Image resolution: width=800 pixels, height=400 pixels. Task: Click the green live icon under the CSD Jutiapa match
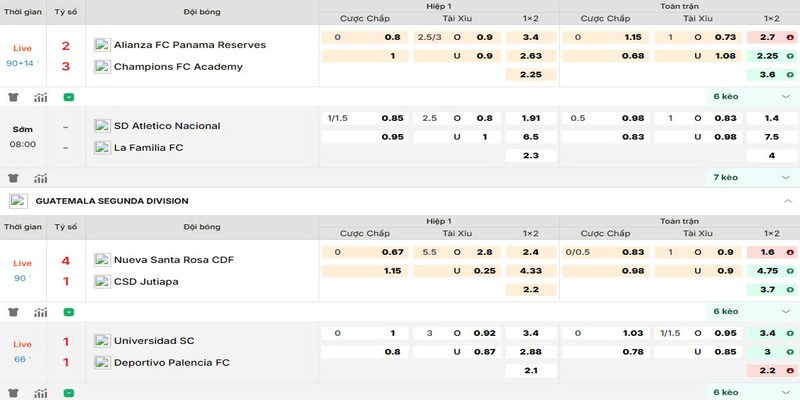(68, 312)
